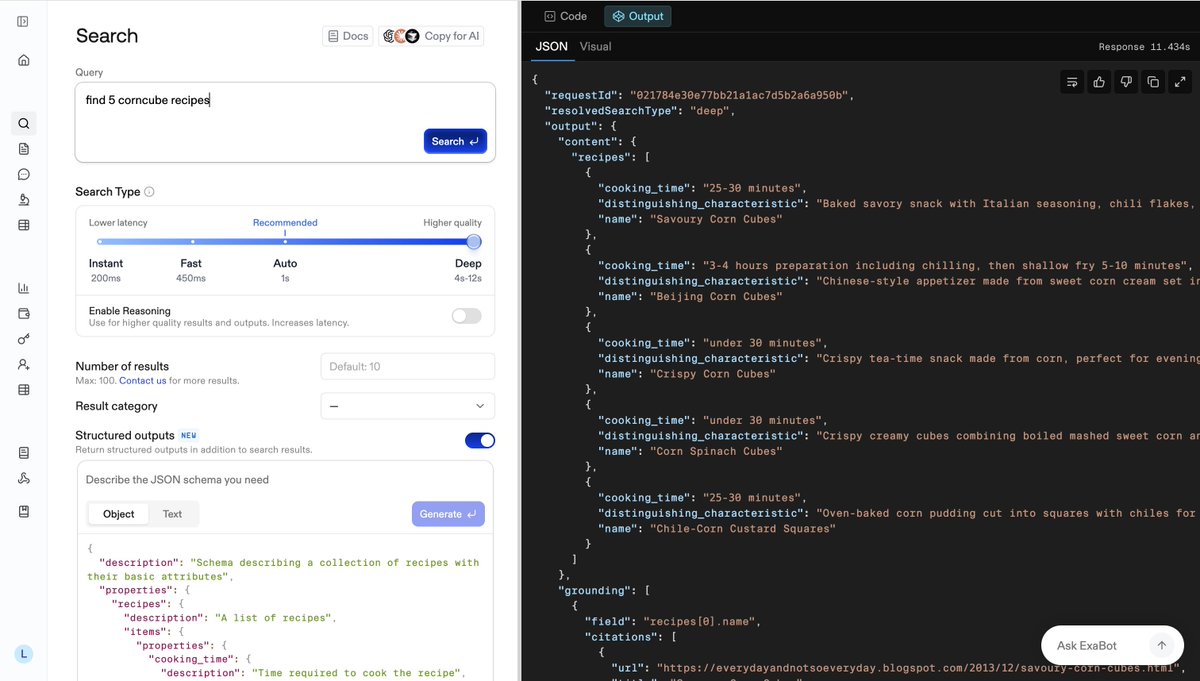1200x681 pixels.
Task: Click the "Structured outputs" NEW badge
Action: tap(189, 436)
